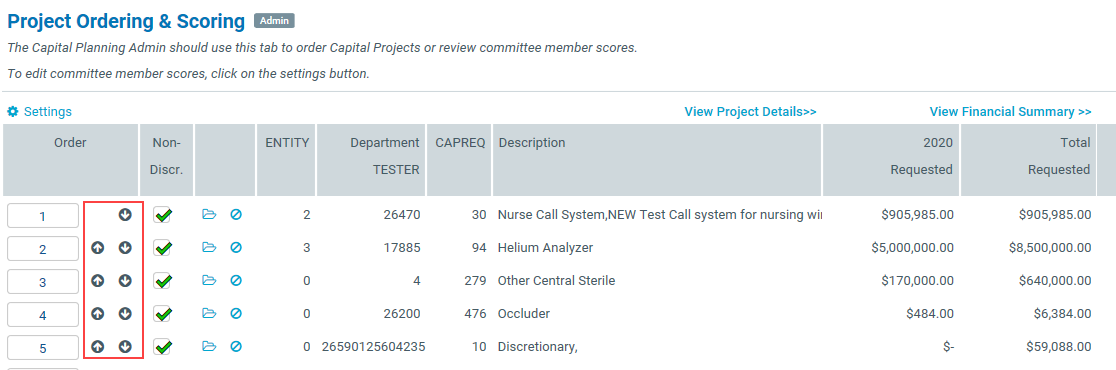Screen dimensions: 1116x370
Task: Move Nurse Call System project down
Action: pyautogui.click(x=125, y=215)
